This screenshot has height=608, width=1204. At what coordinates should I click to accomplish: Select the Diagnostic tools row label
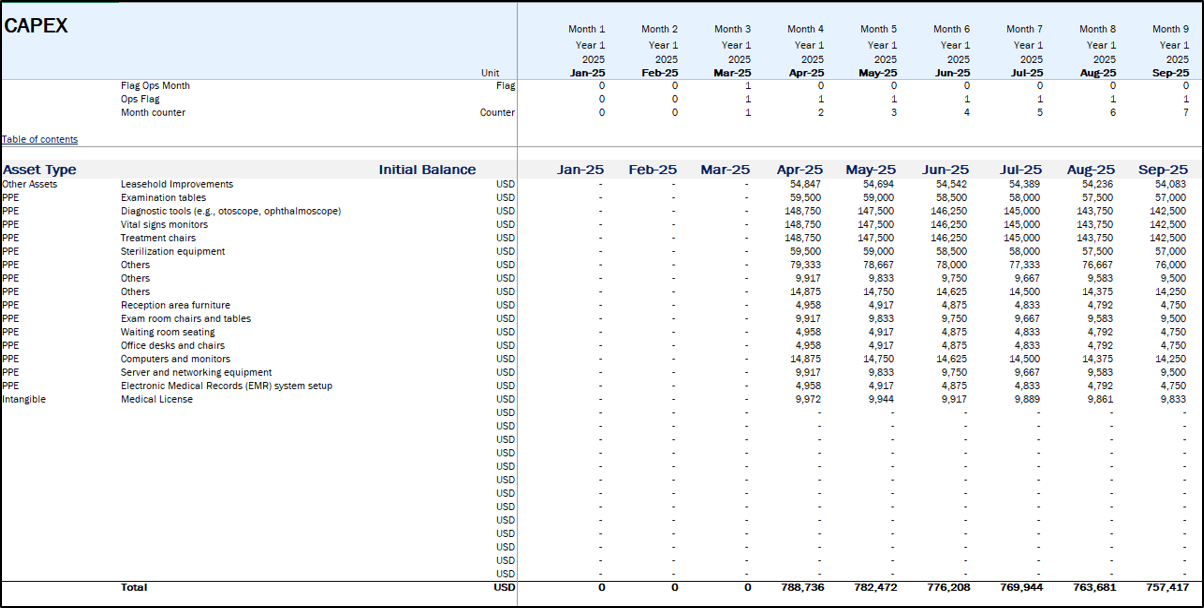(231, 212)
